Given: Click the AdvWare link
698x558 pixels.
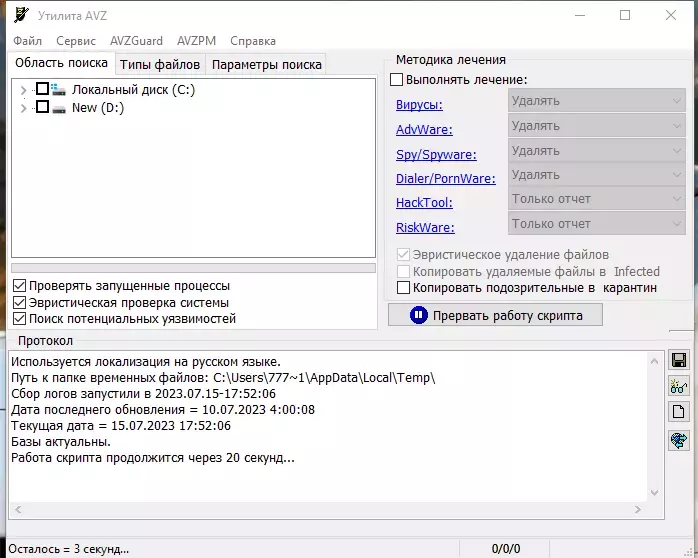Looking at the screenshot, I should pos(424,129).
